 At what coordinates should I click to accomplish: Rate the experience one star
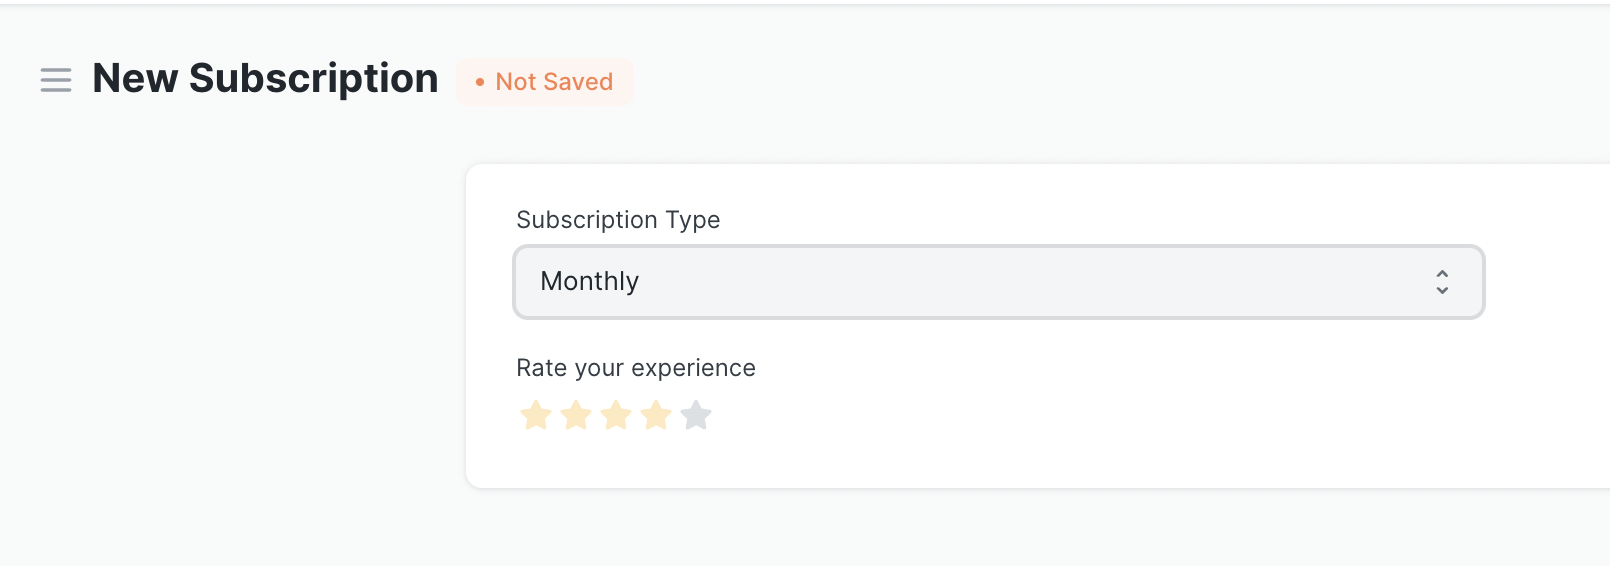pyautogui.click(x=536, y=415)
